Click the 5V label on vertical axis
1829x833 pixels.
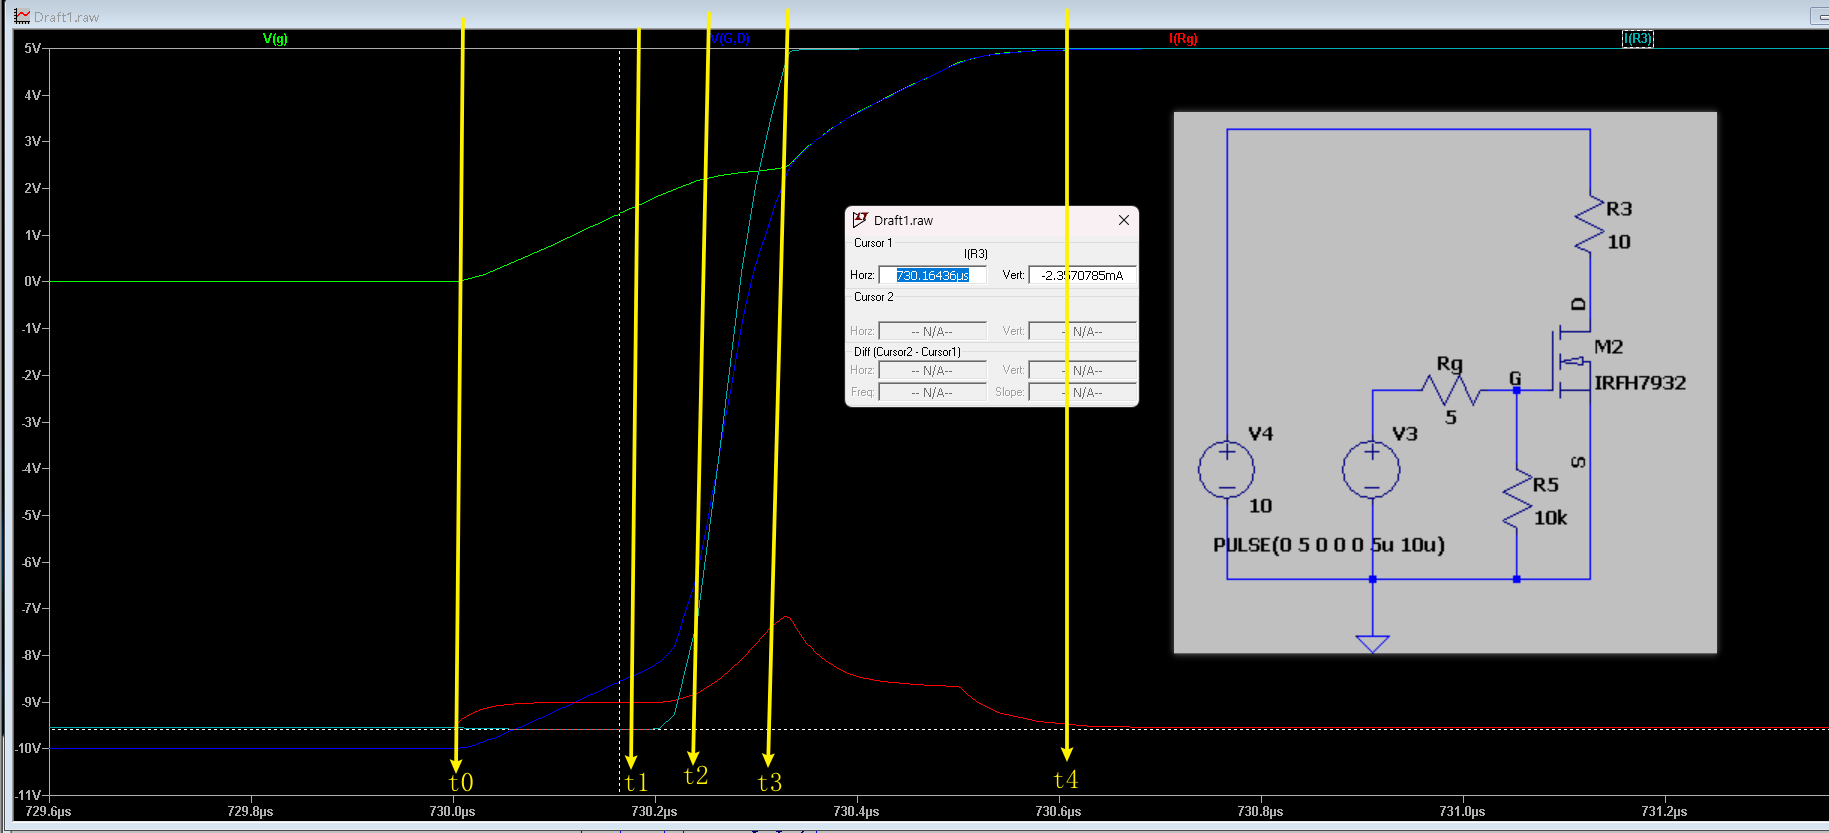pyautogui.click(x=33, y=48)
